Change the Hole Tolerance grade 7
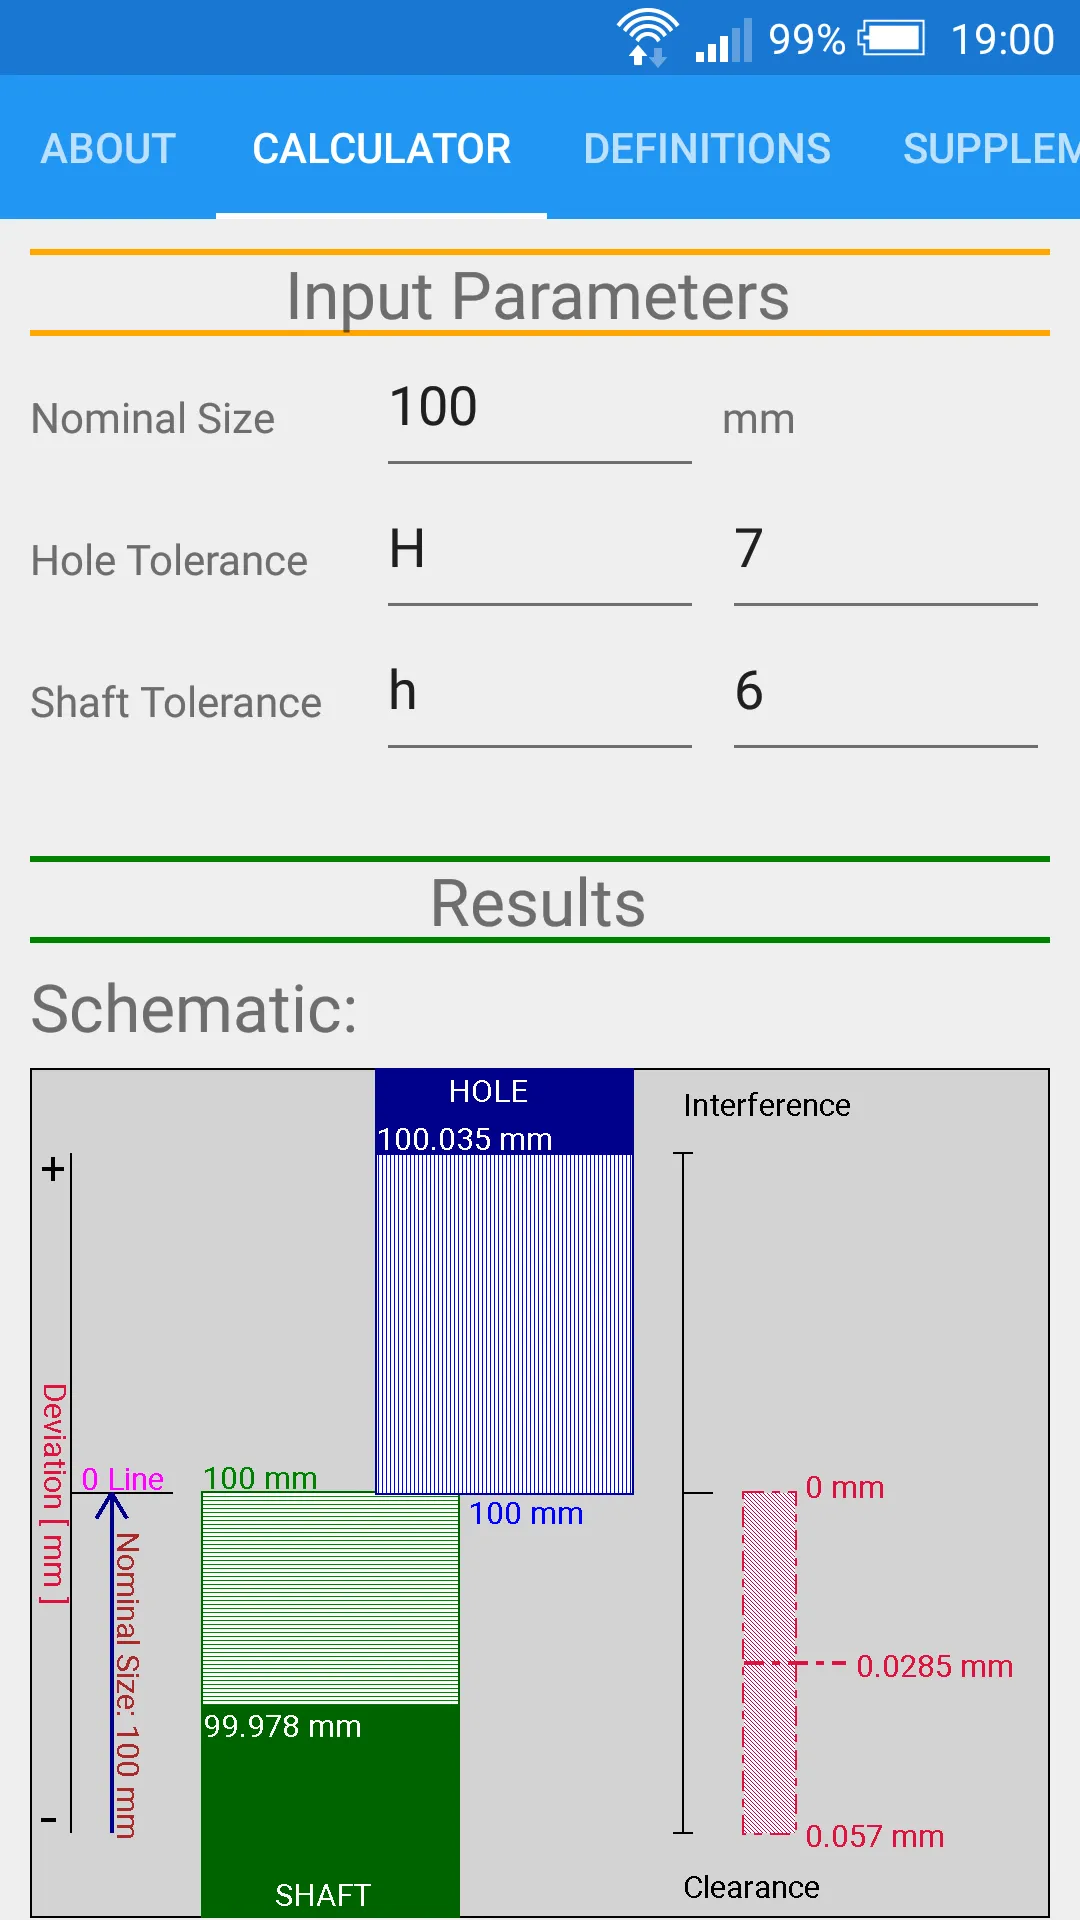The image size is (1080, 1920). point(884,551)
